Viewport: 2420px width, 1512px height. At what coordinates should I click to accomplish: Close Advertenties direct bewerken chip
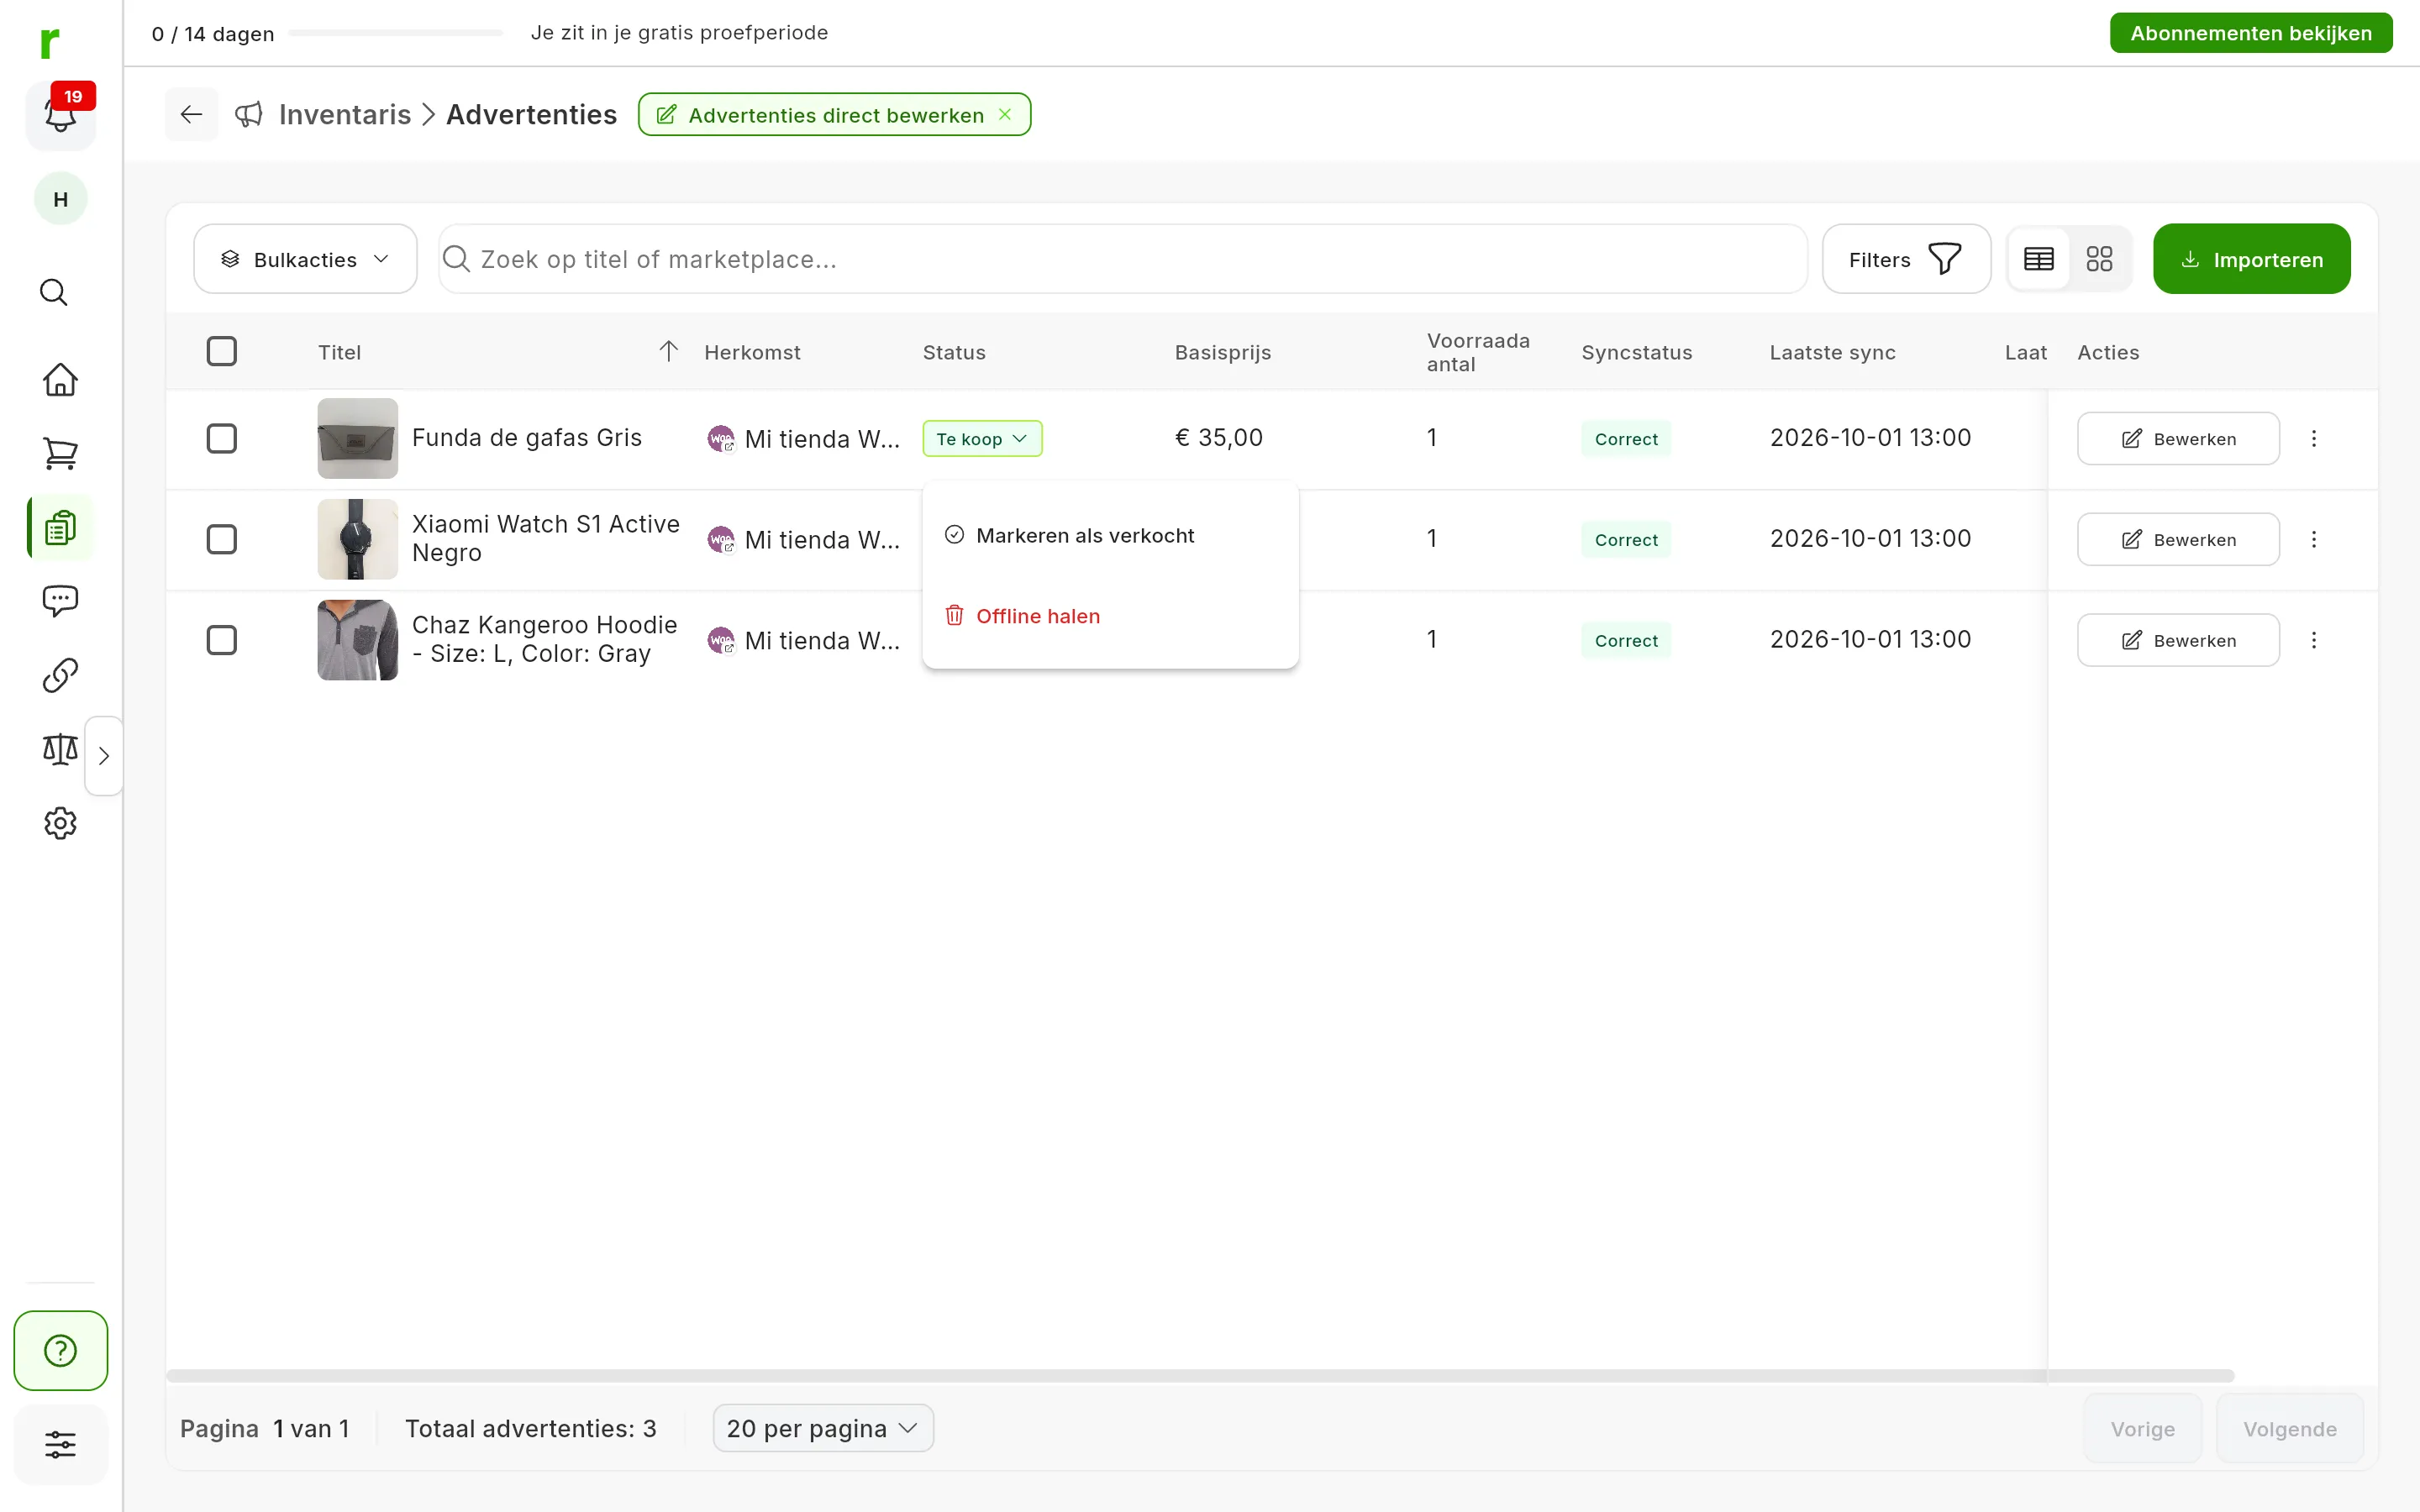click(x=1005, y=115)
